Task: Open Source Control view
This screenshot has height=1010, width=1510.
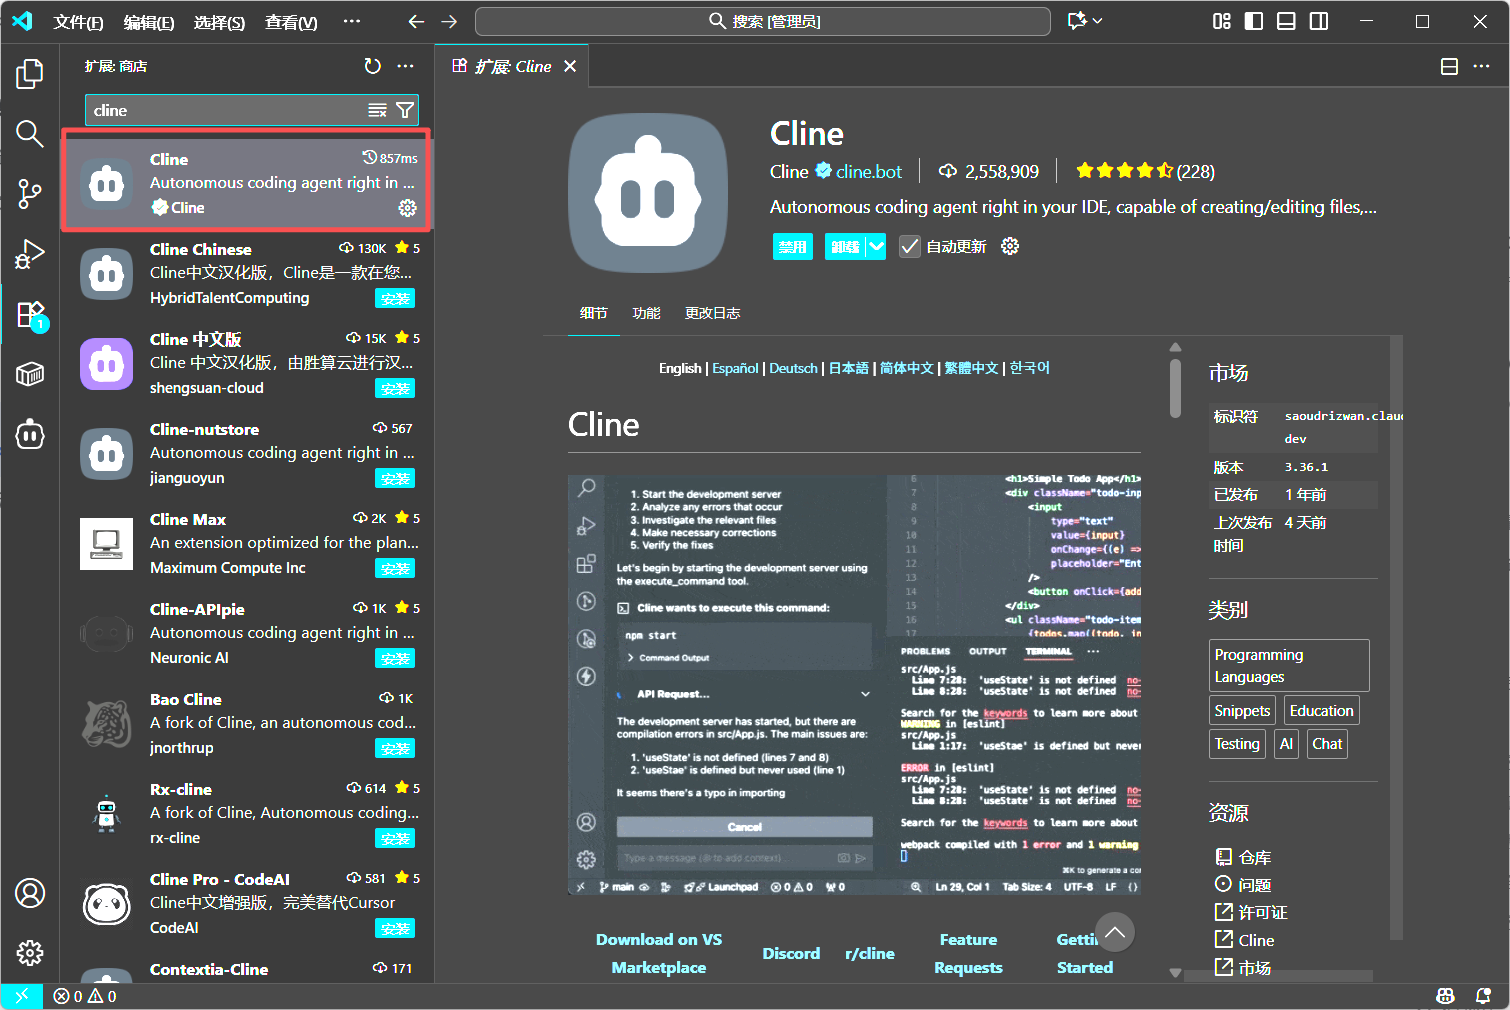Action: pyautogui.click(x=30, y=194)
